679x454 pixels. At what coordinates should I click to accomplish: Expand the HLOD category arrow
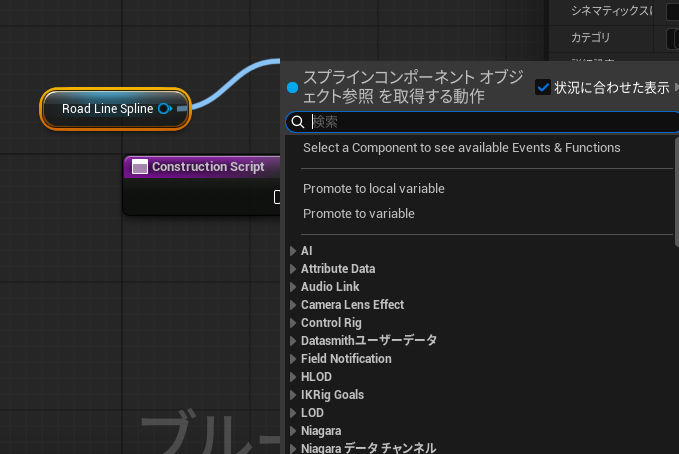point(293,377)
